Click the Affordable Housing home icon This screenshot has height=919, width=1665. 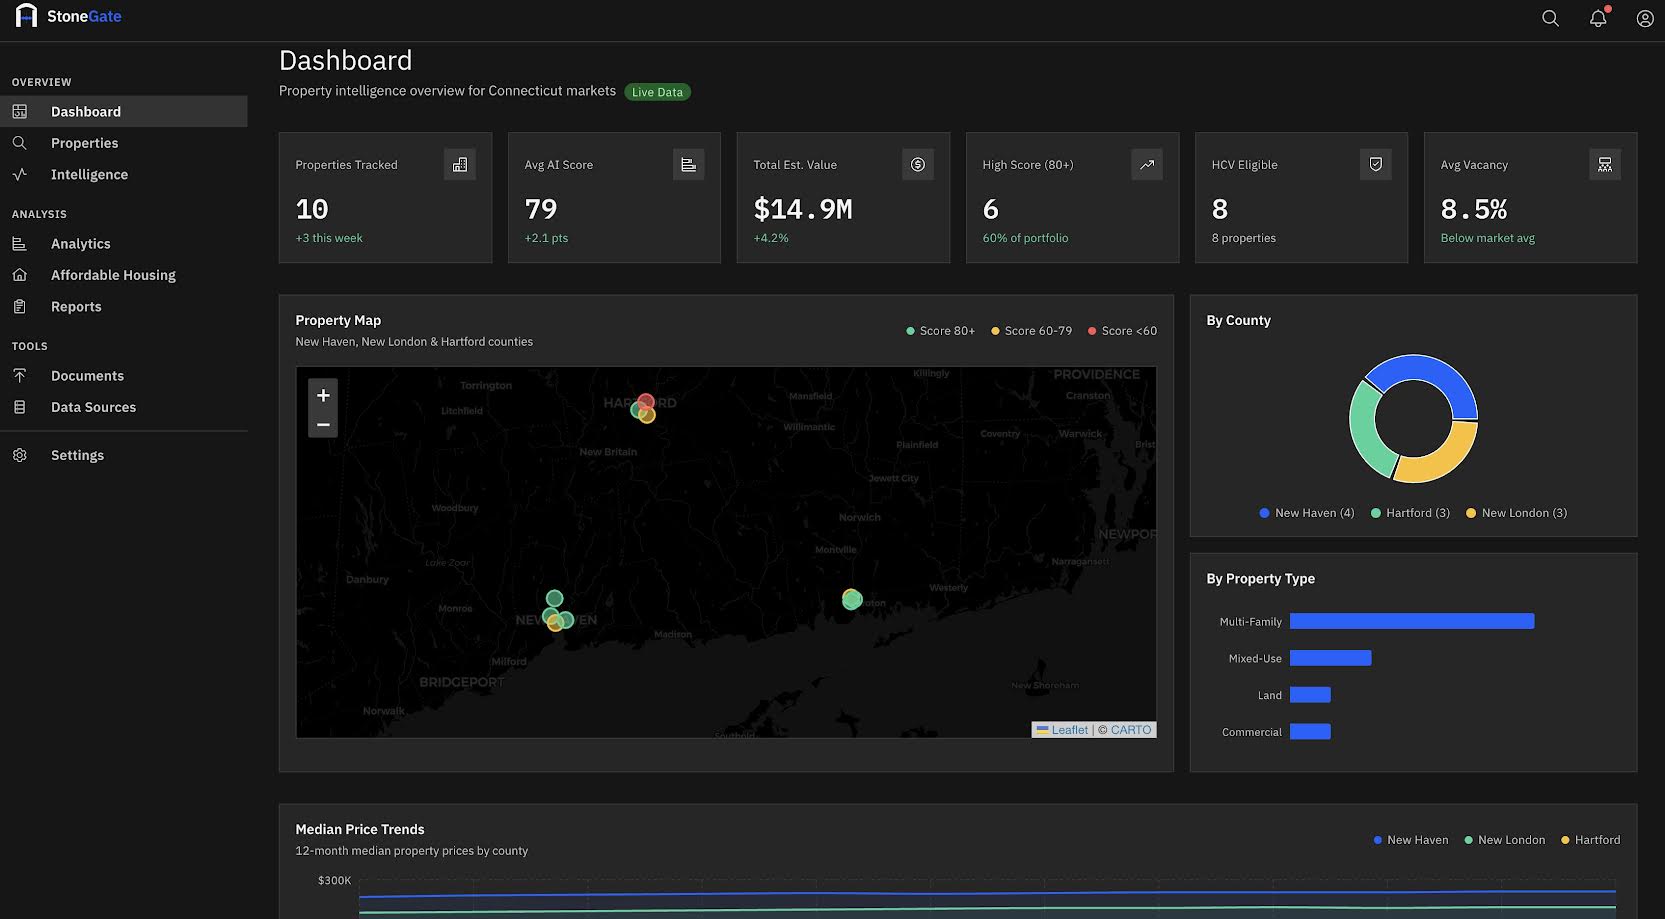[x=20, y=275]
